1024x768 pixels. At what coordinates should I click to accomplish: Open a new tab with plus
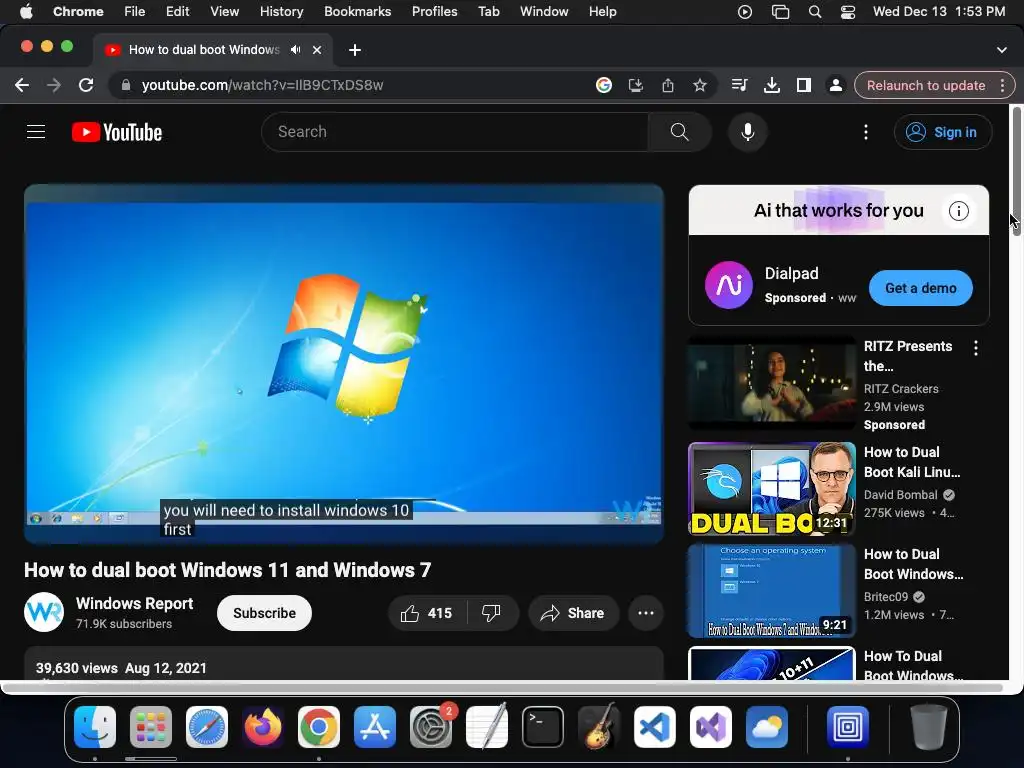355,50
